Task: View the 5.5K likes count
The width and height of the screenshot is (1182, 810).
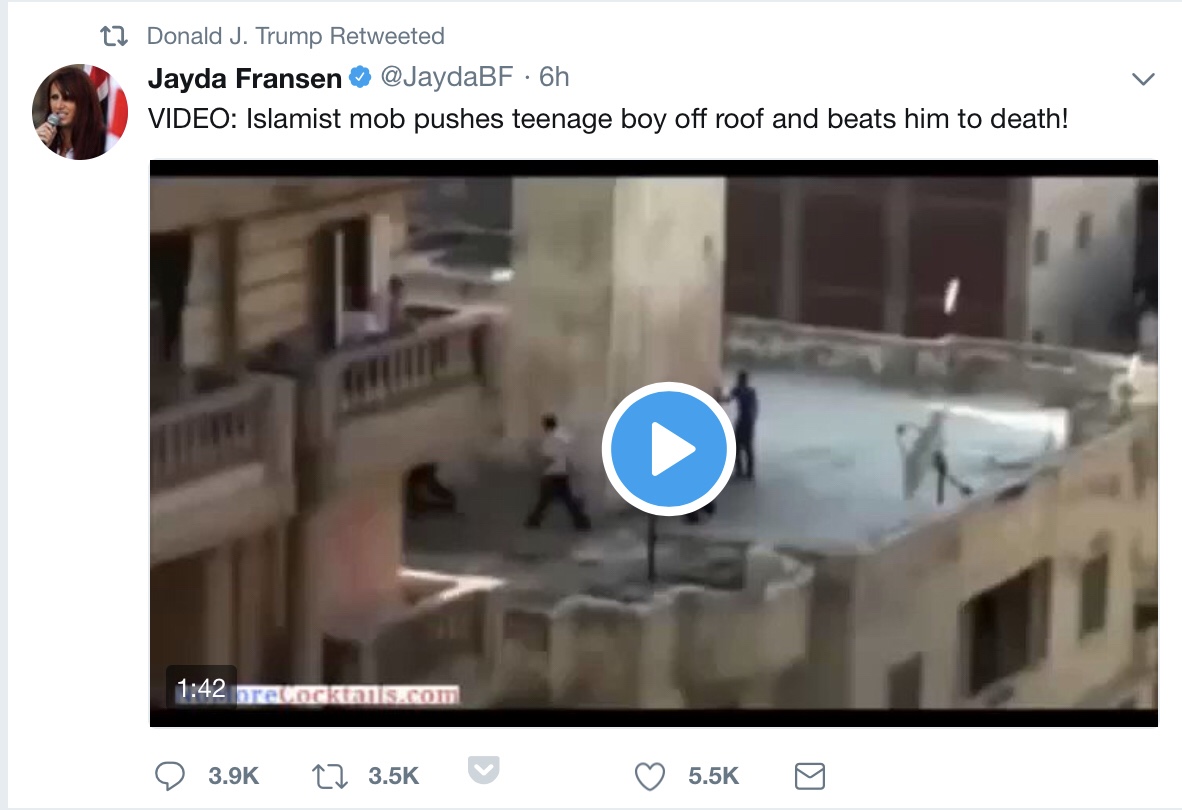Action: click(713, 776)
